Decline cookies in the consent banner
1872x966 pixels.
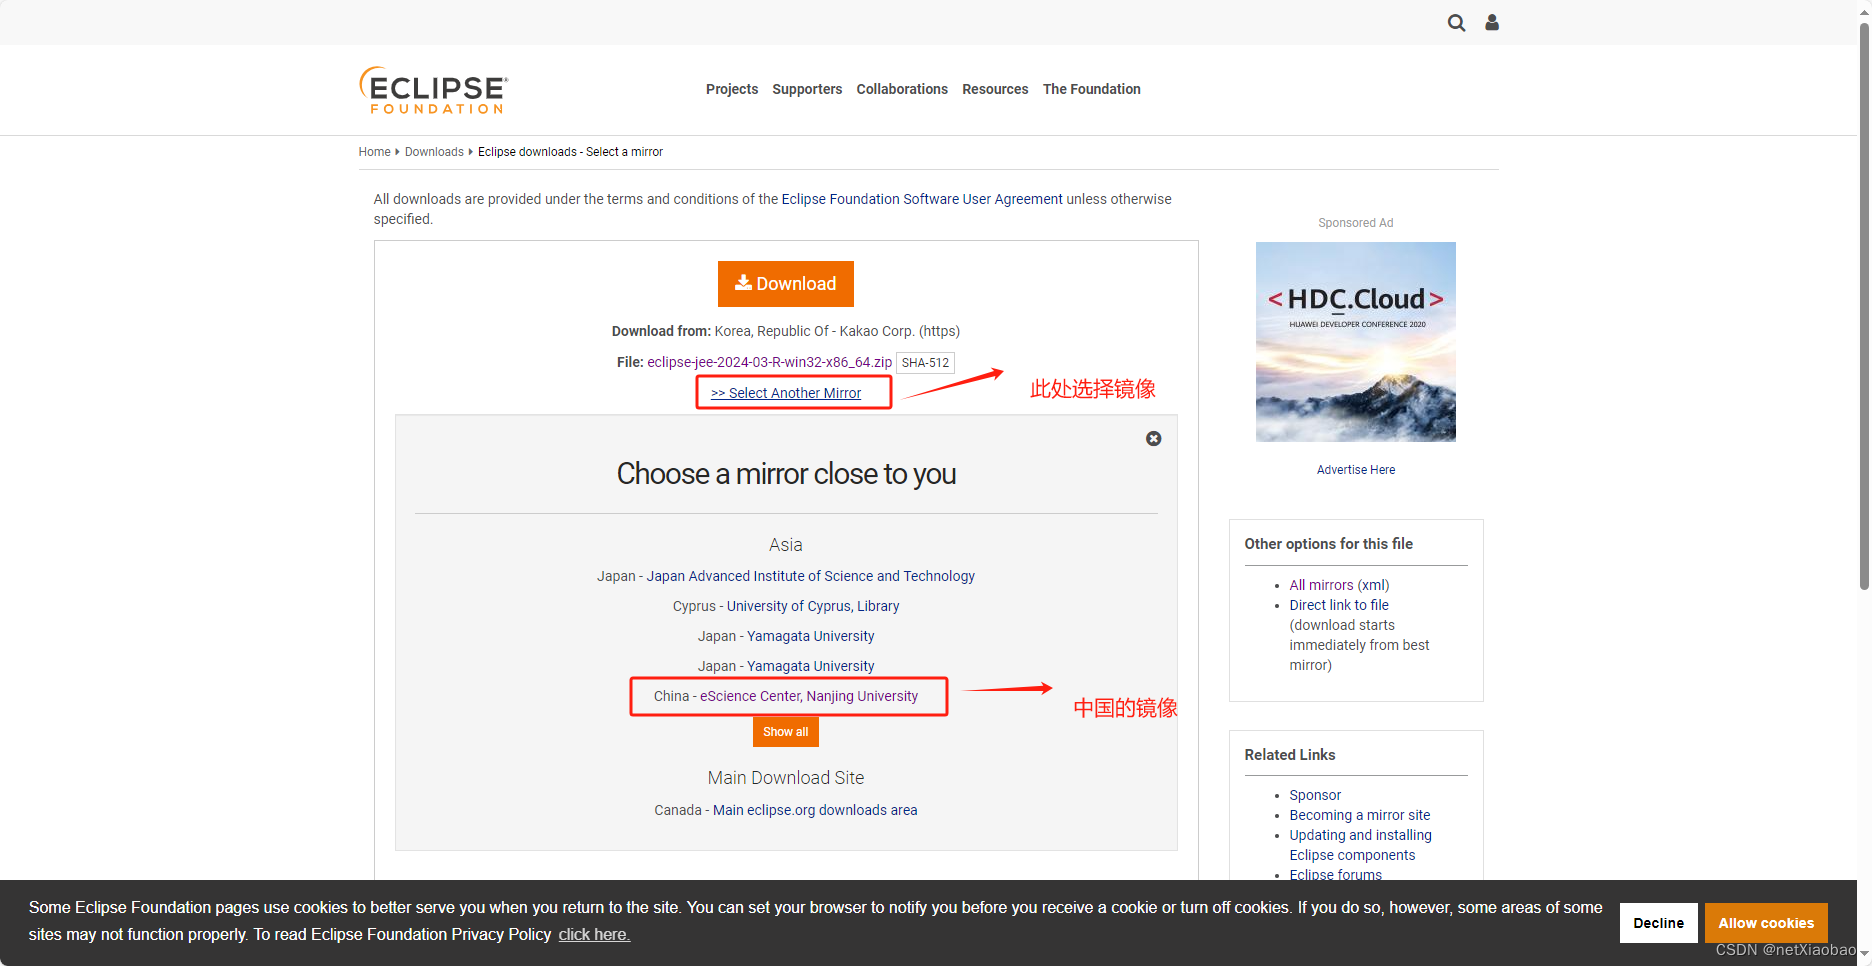[1658, 922]
